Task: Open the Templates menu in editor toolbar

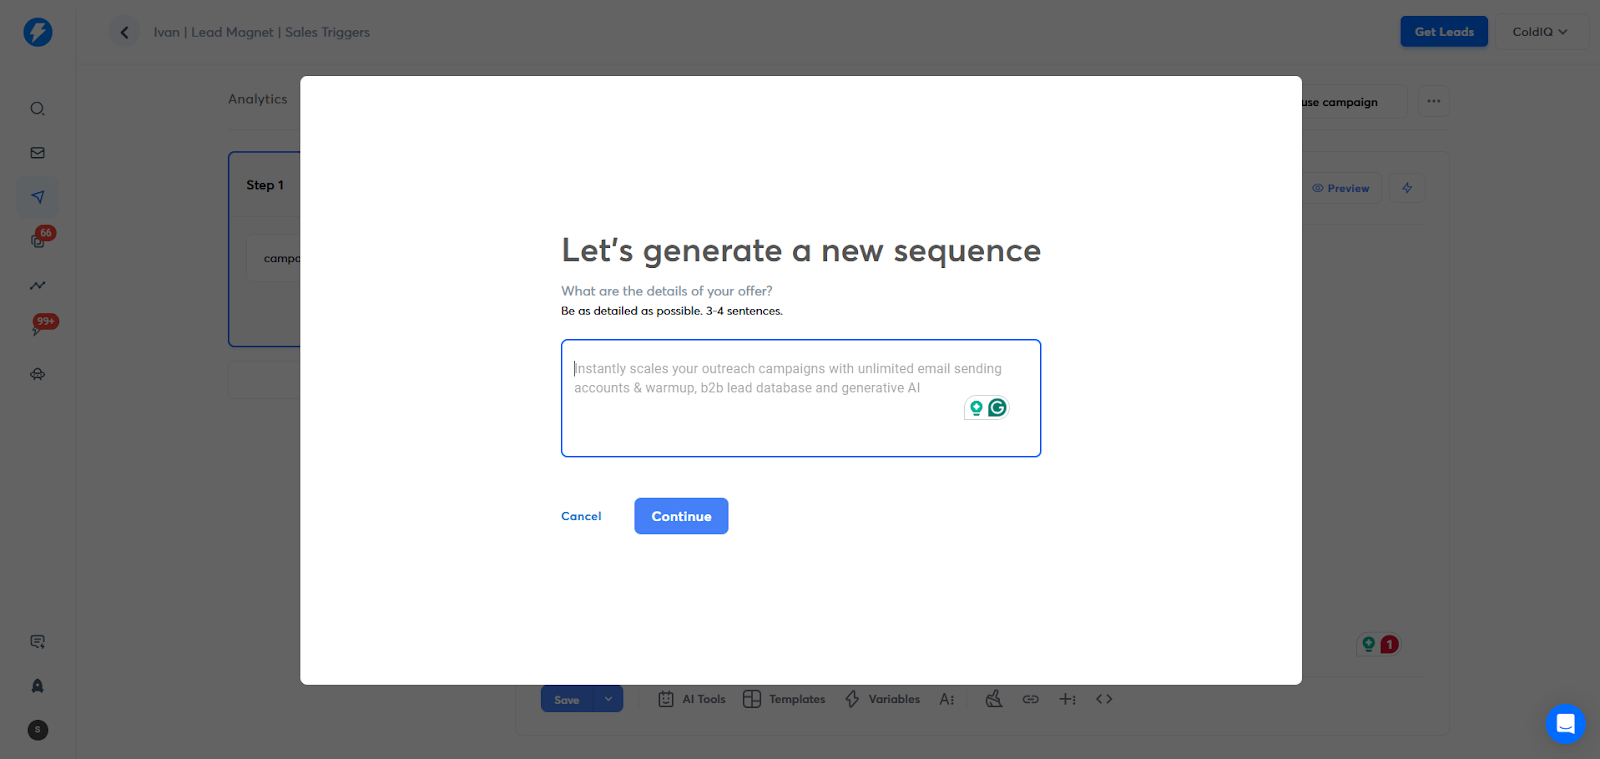Action: click(785, 699)
